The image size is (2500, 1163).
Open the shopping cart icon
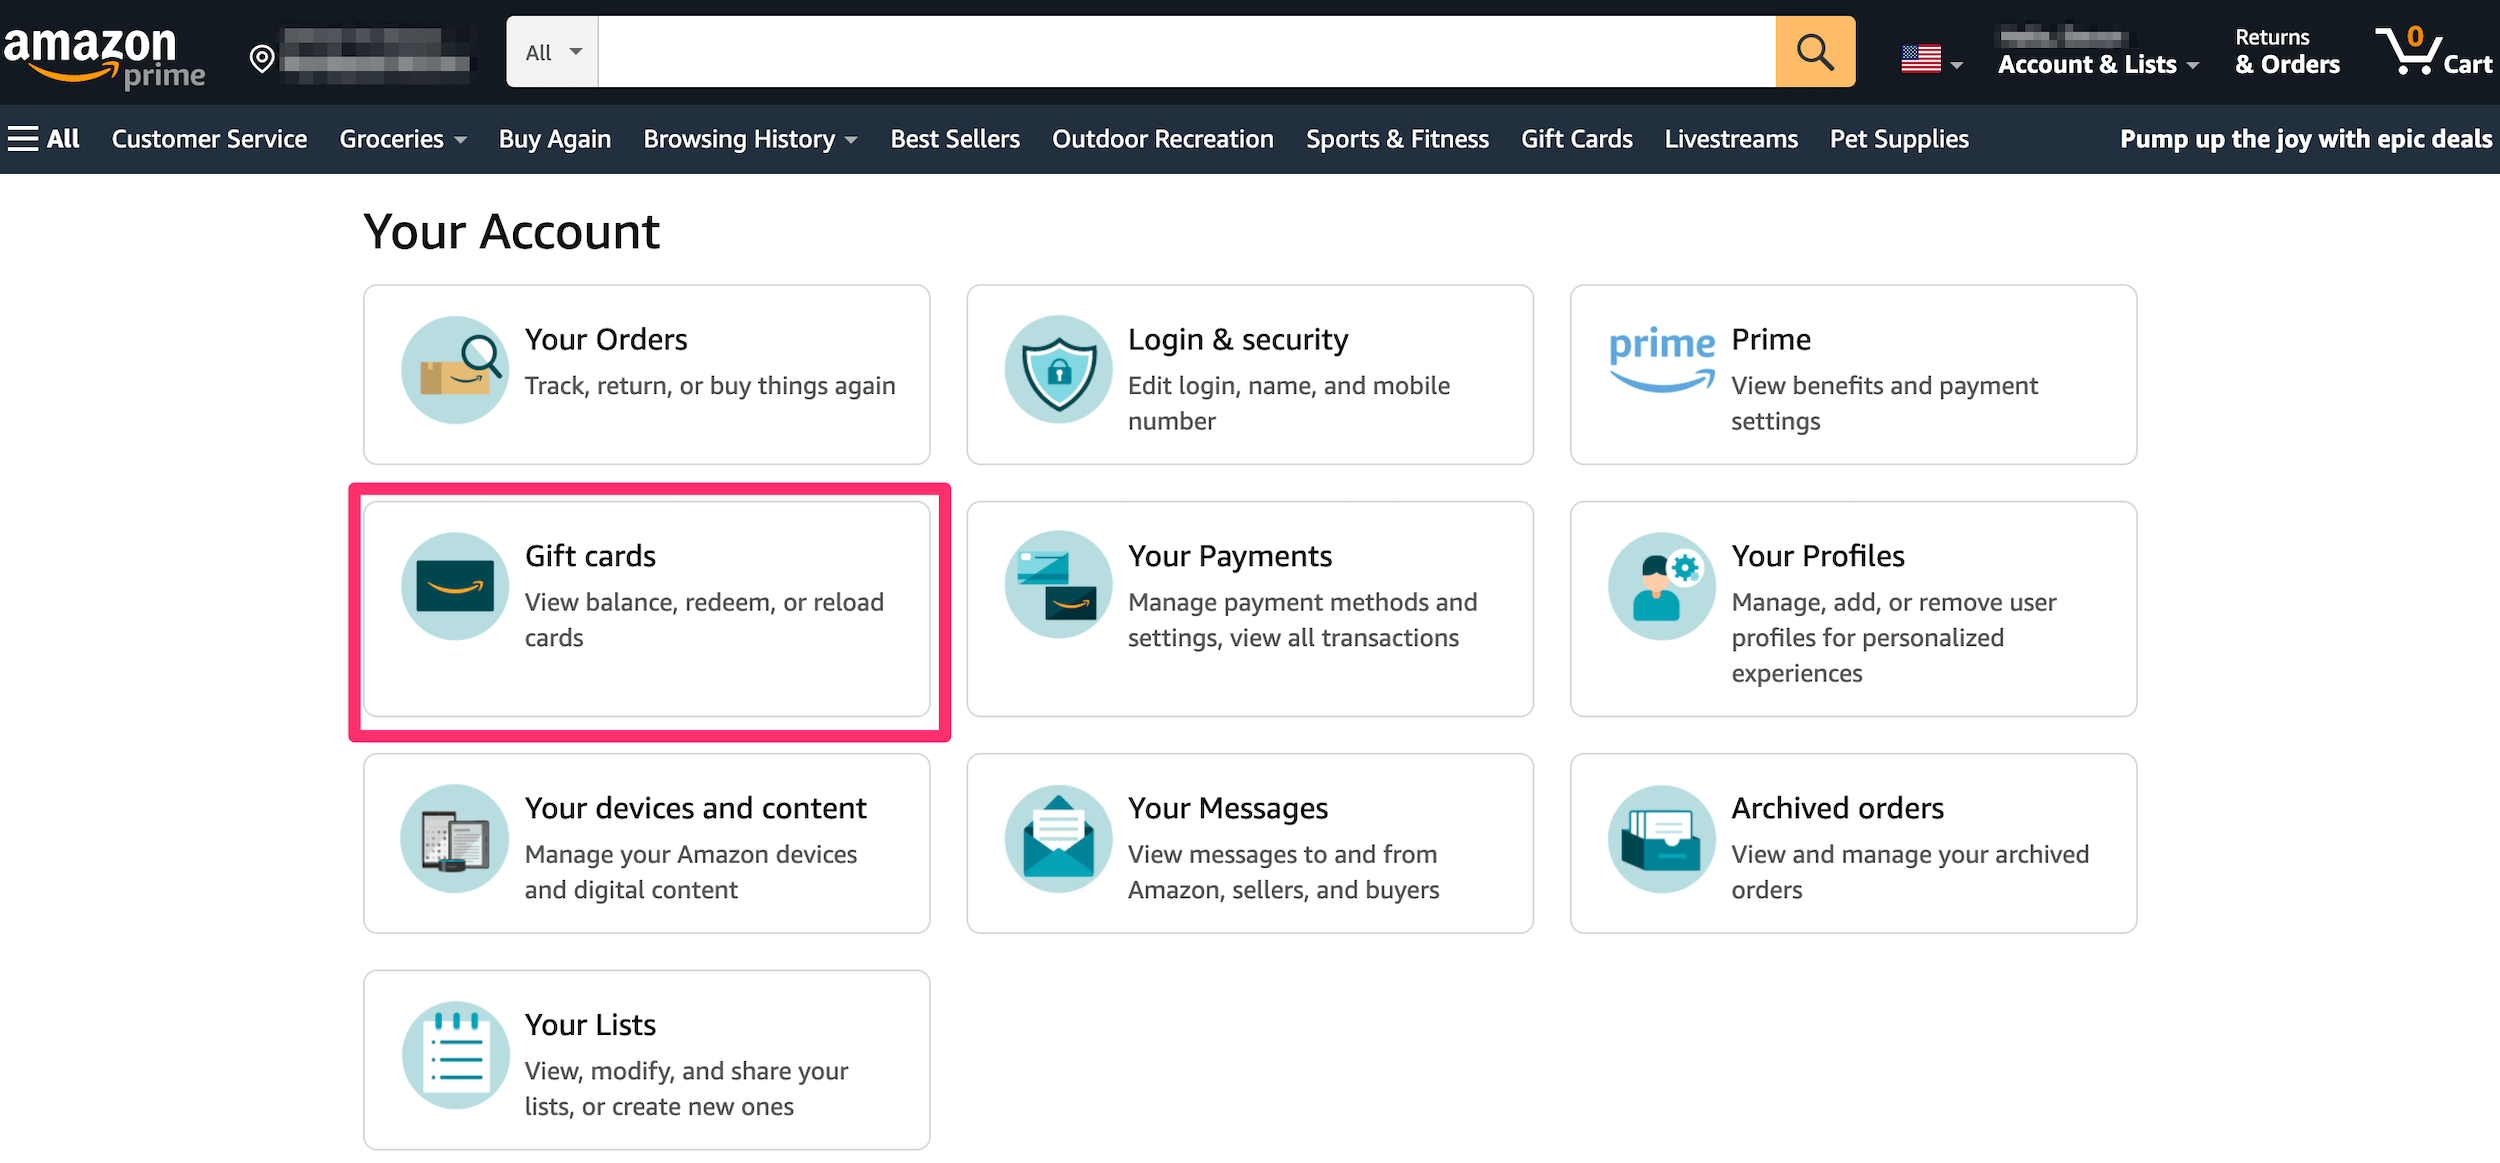point(2408,50)
